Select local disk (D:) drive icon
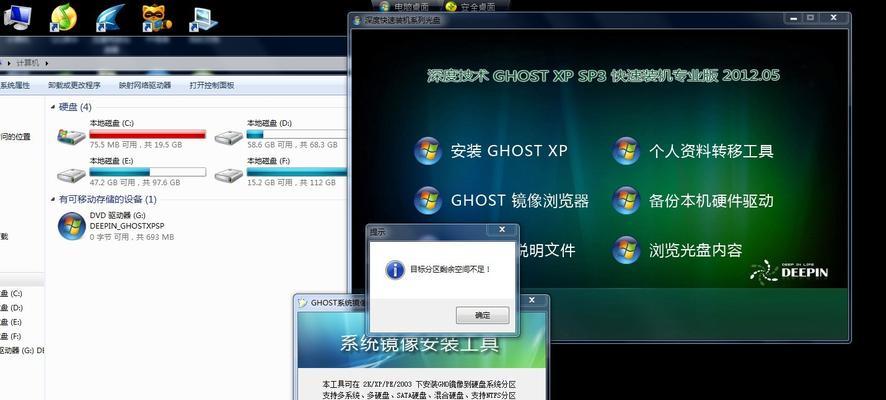 (228, 136)
